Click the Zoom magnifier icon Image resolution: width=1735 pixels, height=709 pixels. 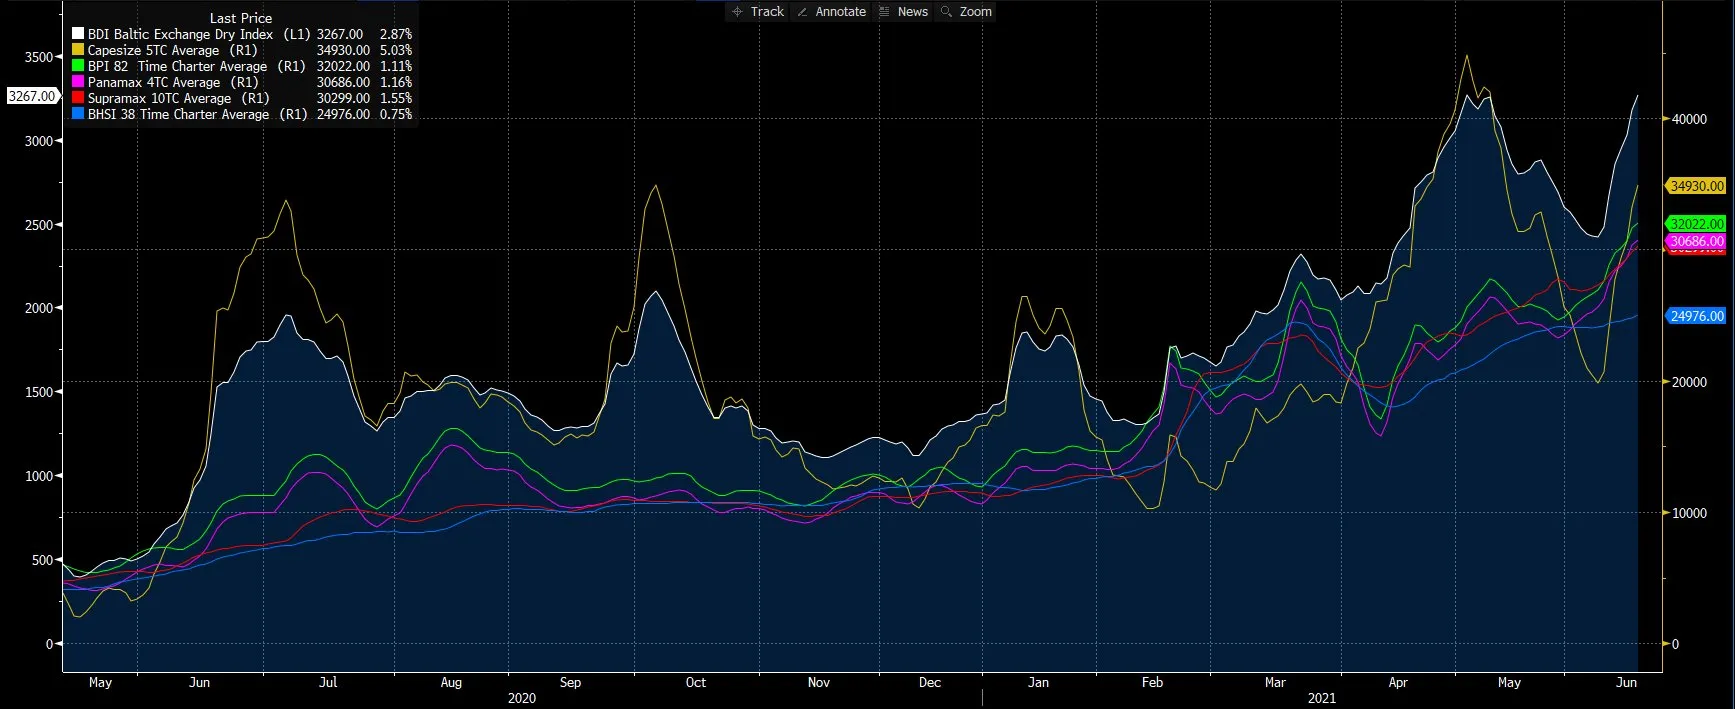pos(946,12)
